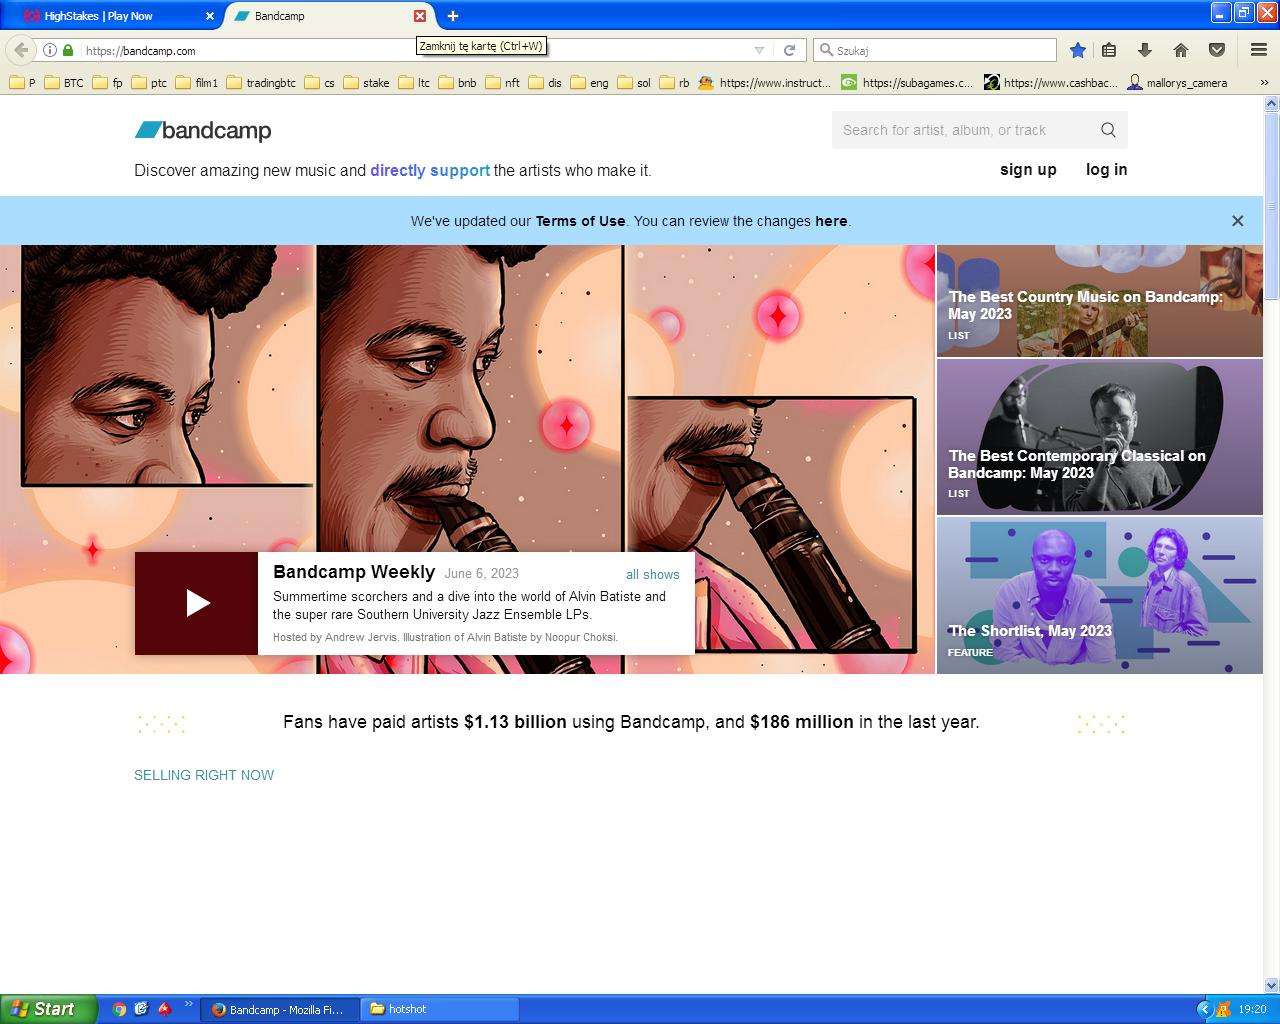
Task: Open the ptc bookmarks folder
Action: tap(149, 83)
